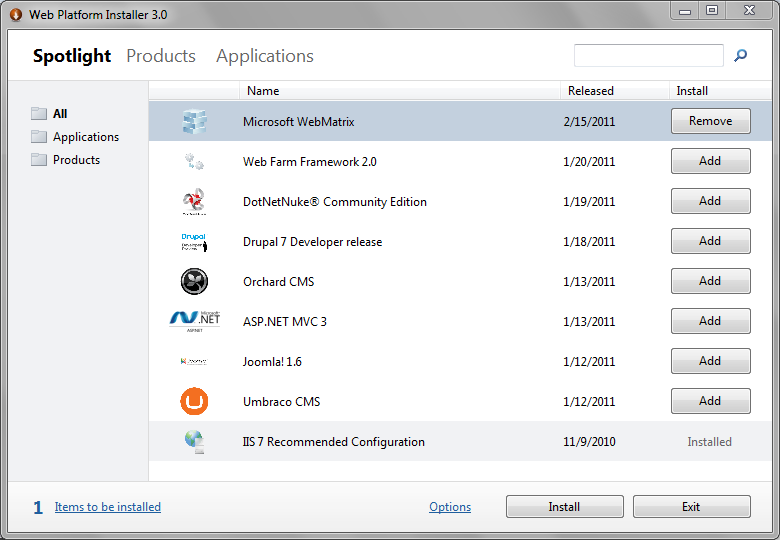
Task: Select IIS 7 Recommended Configuration name
Action: tap(334, 442)
